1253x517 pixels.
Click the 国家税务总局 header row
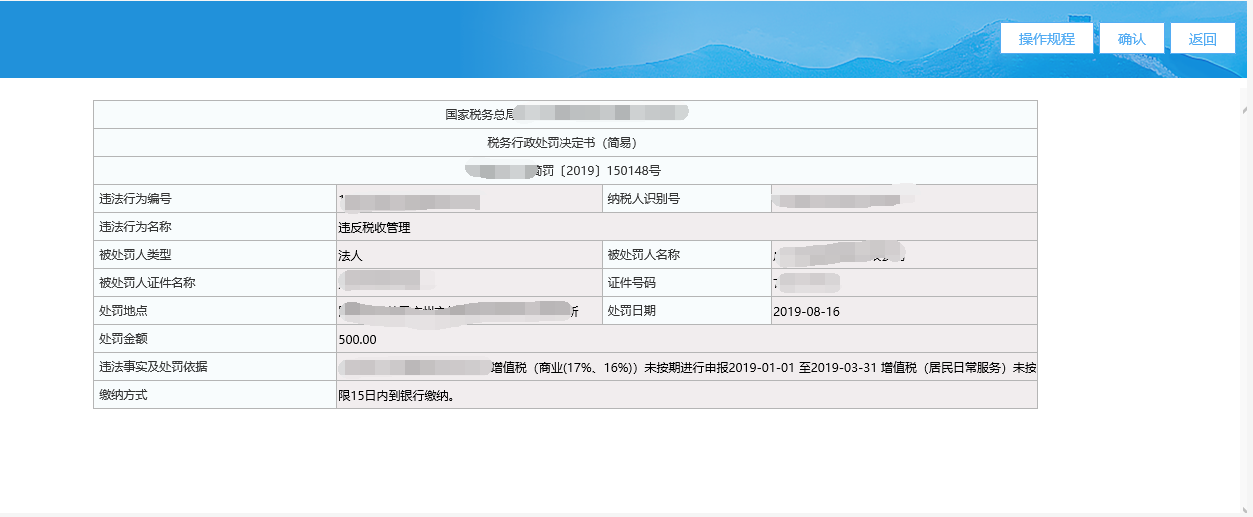pyautogui.click(x=480, y=114)
